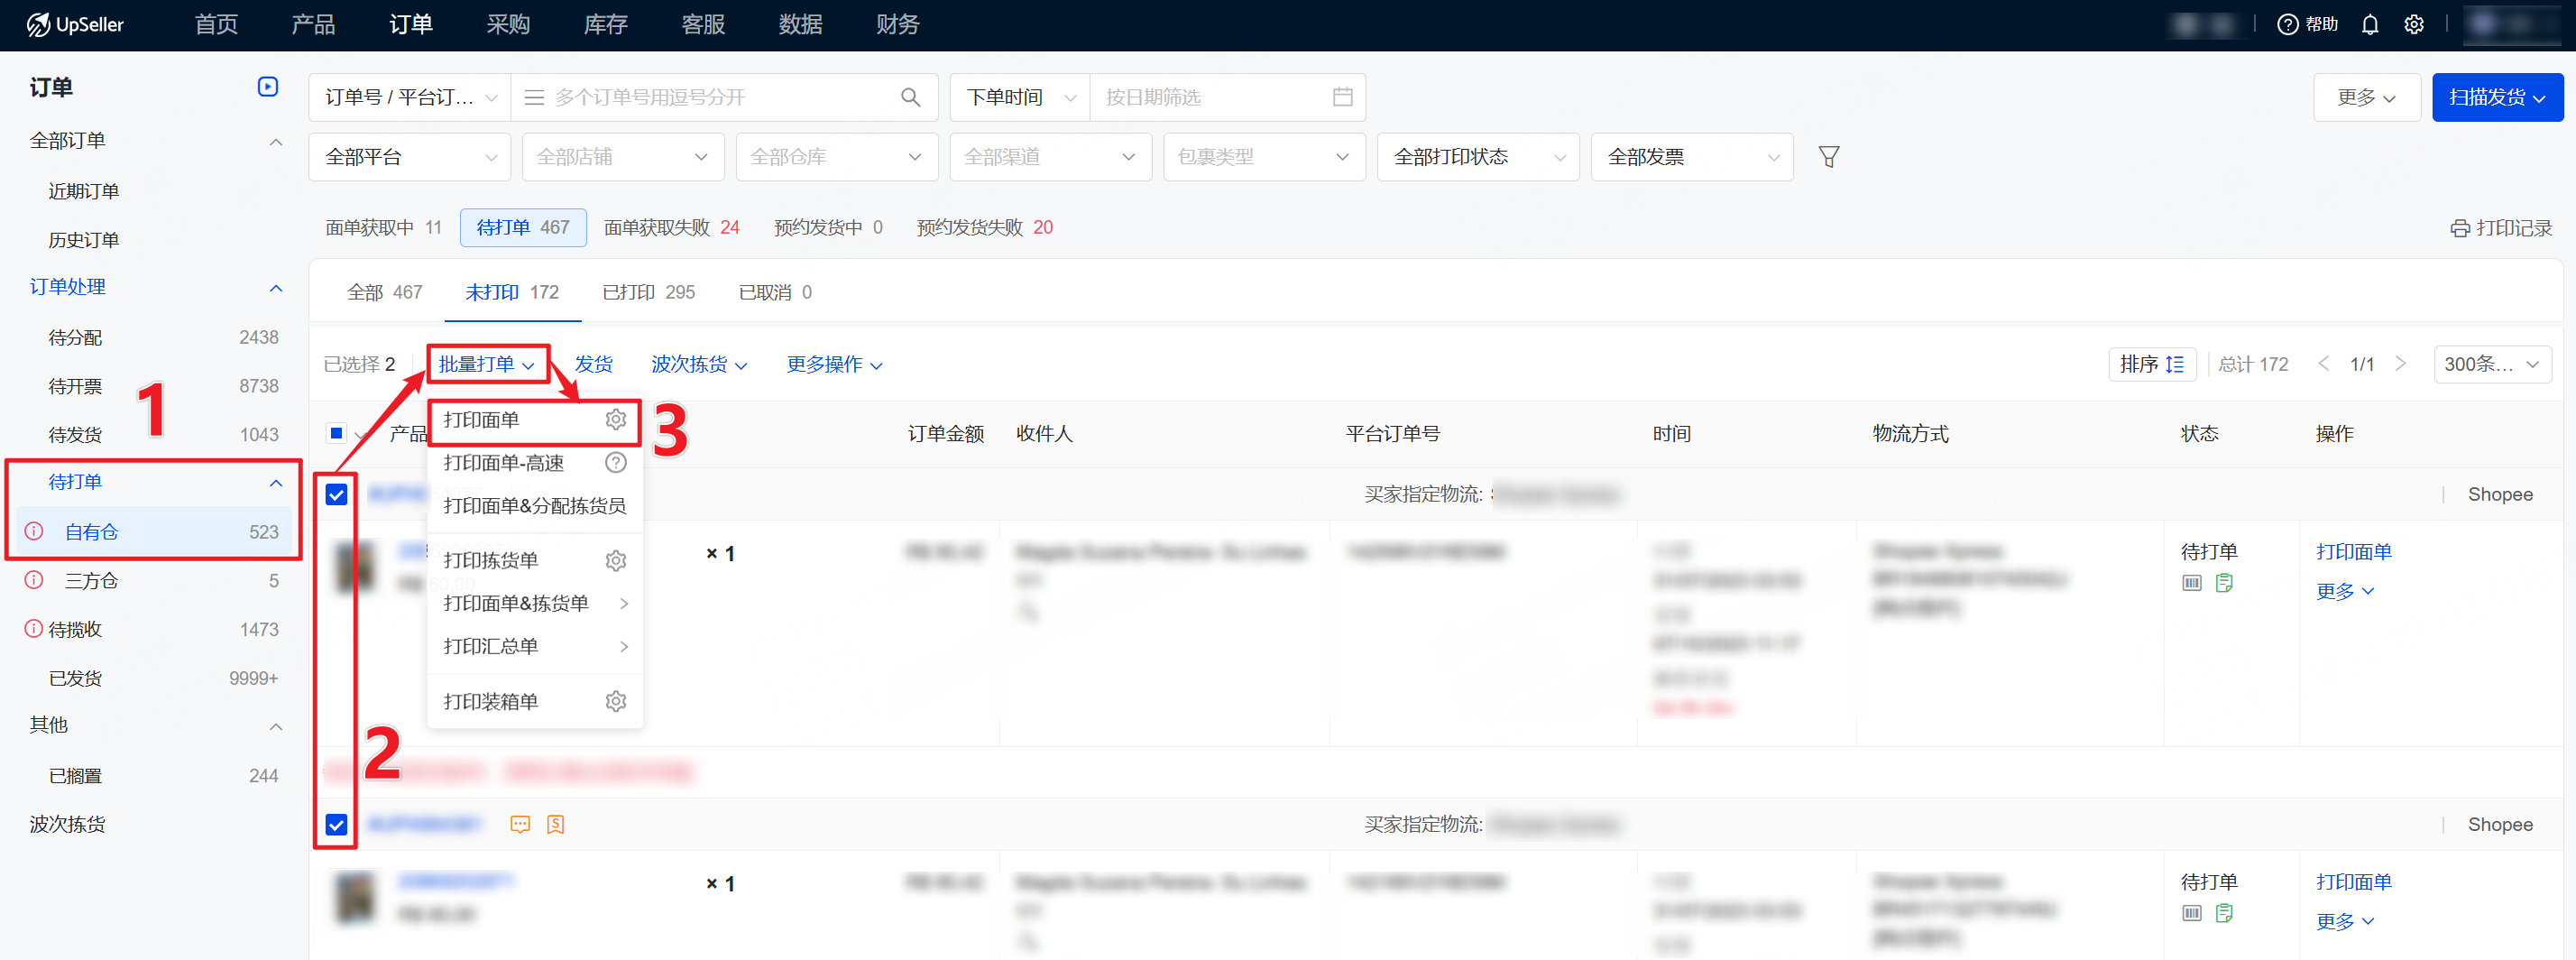Open the 全部平台 dropdown
The height and width of the screenshot is (960, 2576).
tap(410, 157)
